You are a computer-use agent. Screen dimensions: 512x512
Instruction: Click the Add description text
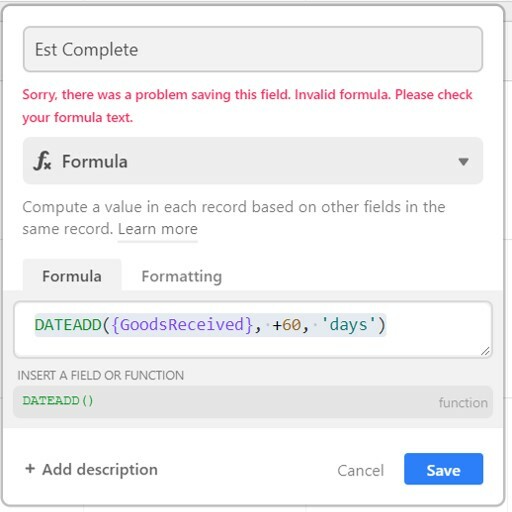[100, 470]
